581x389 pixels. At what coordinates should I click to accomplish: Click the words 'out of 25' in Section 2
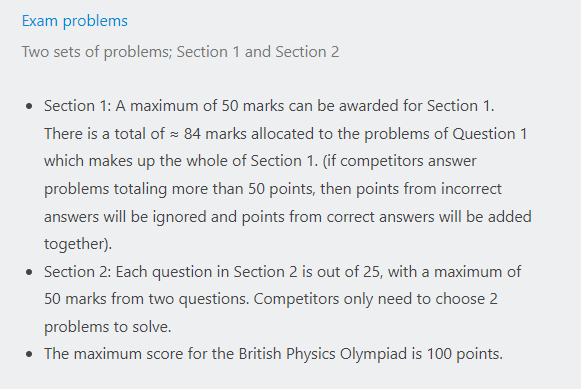[x=348, y=272]
